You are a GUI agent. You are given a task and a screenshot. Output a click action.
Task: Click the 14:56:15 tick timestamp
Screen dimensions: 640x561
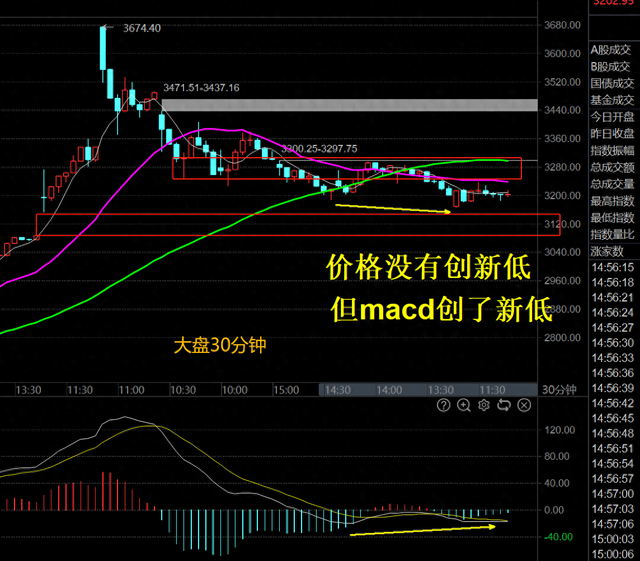click(x=613, y=267)
